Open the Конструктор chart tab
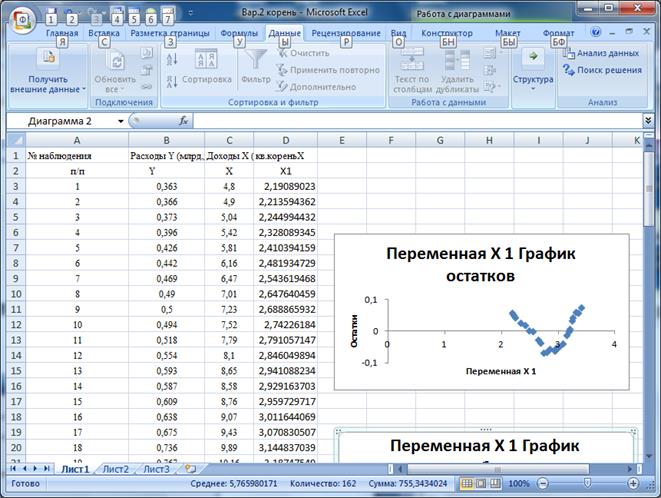 pos(447,33)
